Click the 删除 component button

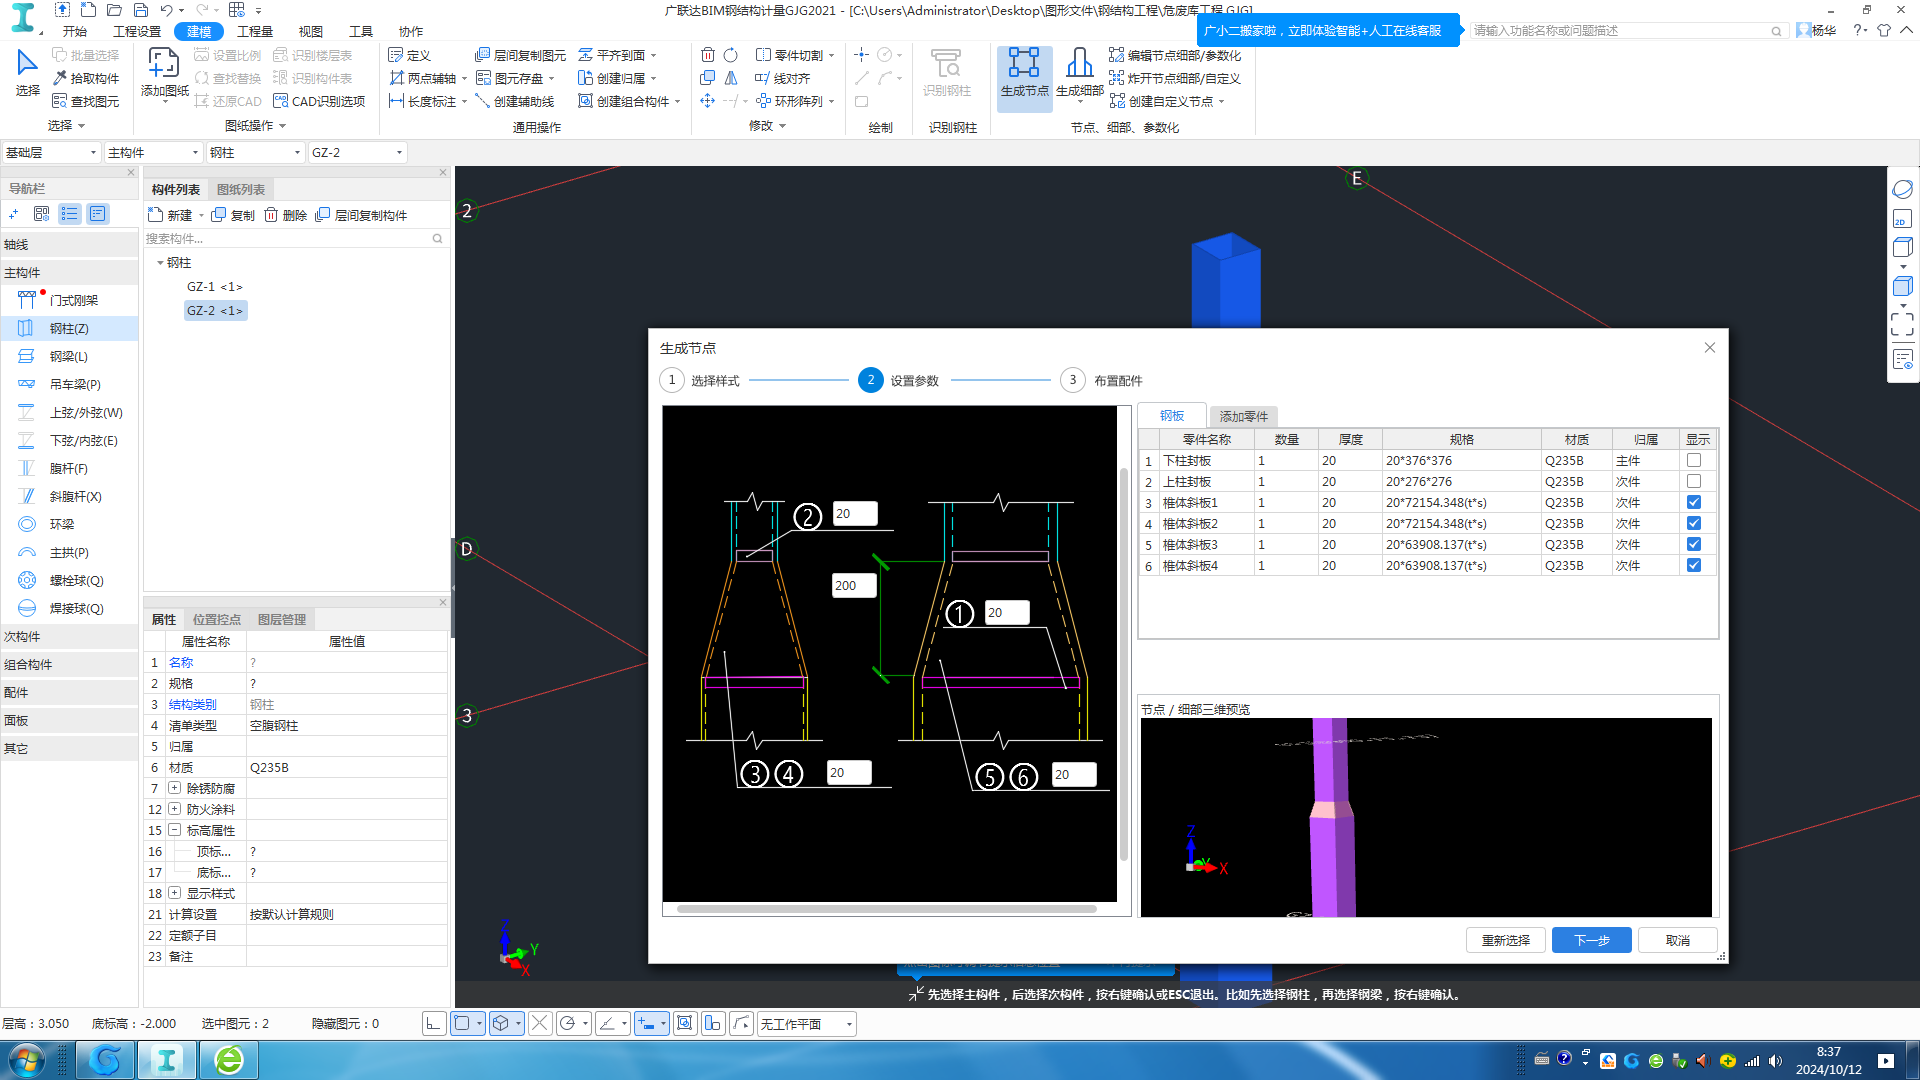click(x=286, y=215)
